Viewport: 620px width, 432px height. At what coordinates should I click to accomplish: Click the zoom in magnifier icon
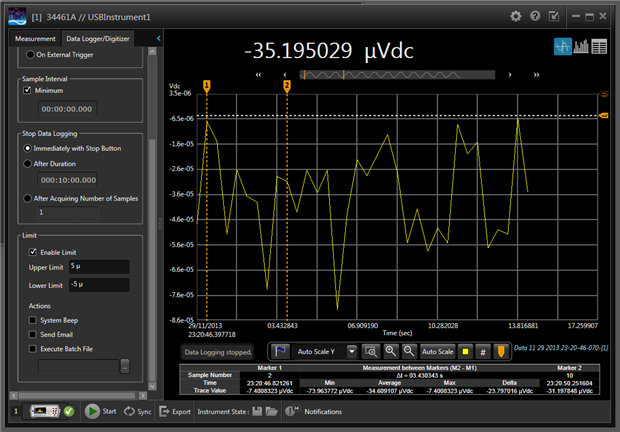[x=389, y=352]
